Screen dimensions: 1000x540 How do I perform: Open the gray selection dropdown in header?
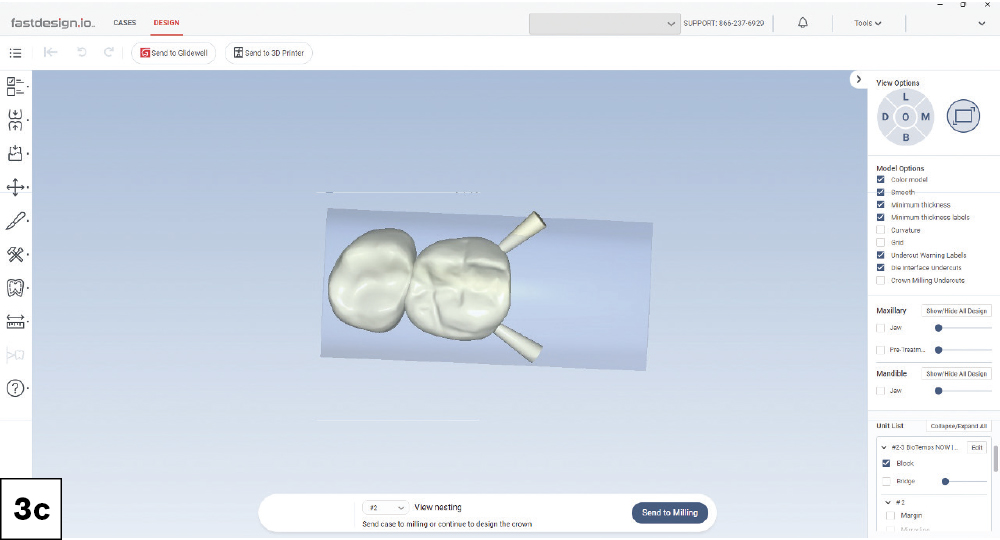pyautogui.click(x=604, y=24)
